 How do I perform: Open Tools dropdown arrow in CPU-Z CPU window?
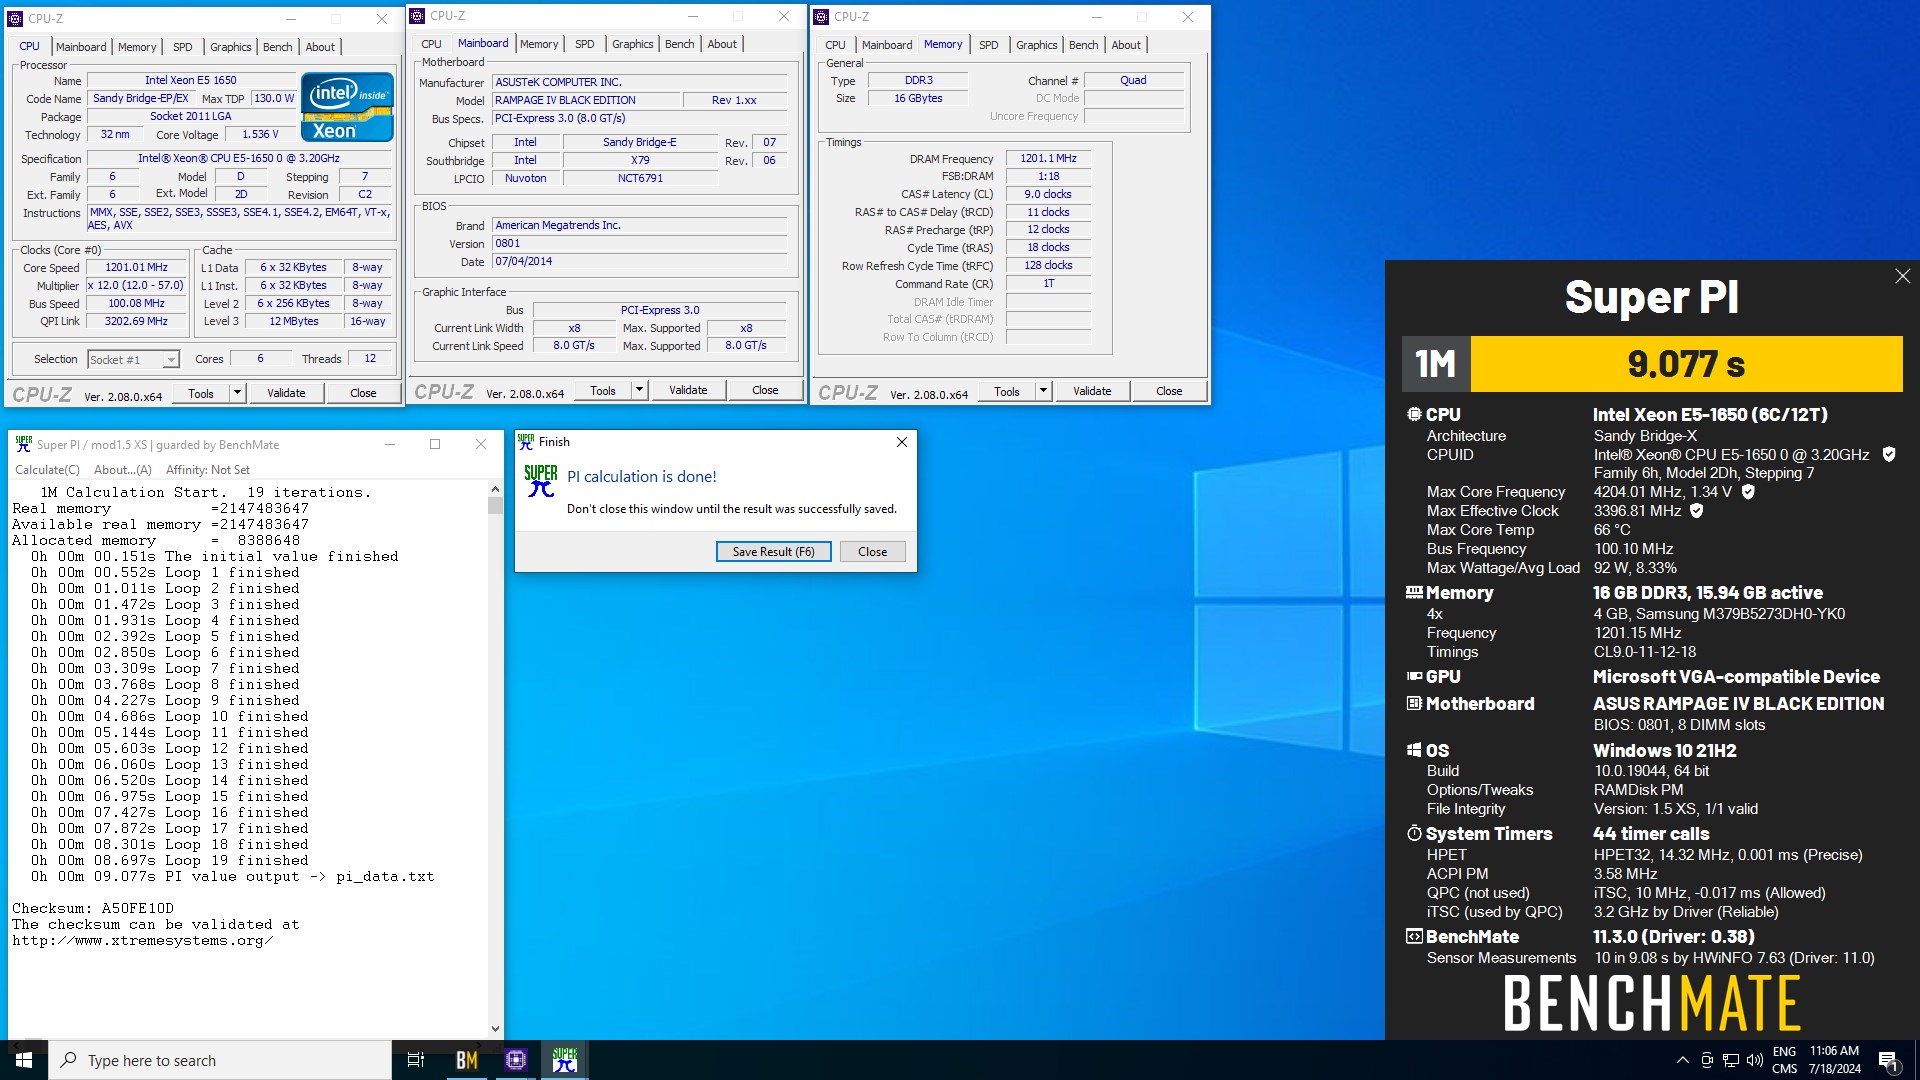click(x=237, y=393)
